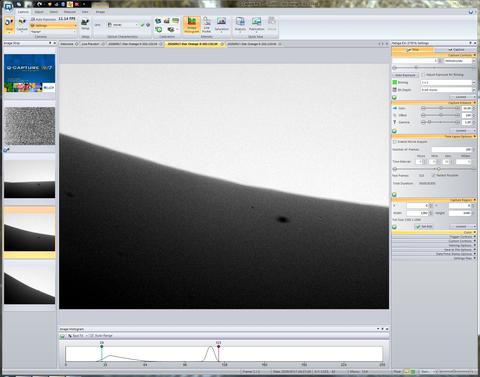Click the Best Fit button in histogram panel
The image size is (480, 377).
[76, 336]
